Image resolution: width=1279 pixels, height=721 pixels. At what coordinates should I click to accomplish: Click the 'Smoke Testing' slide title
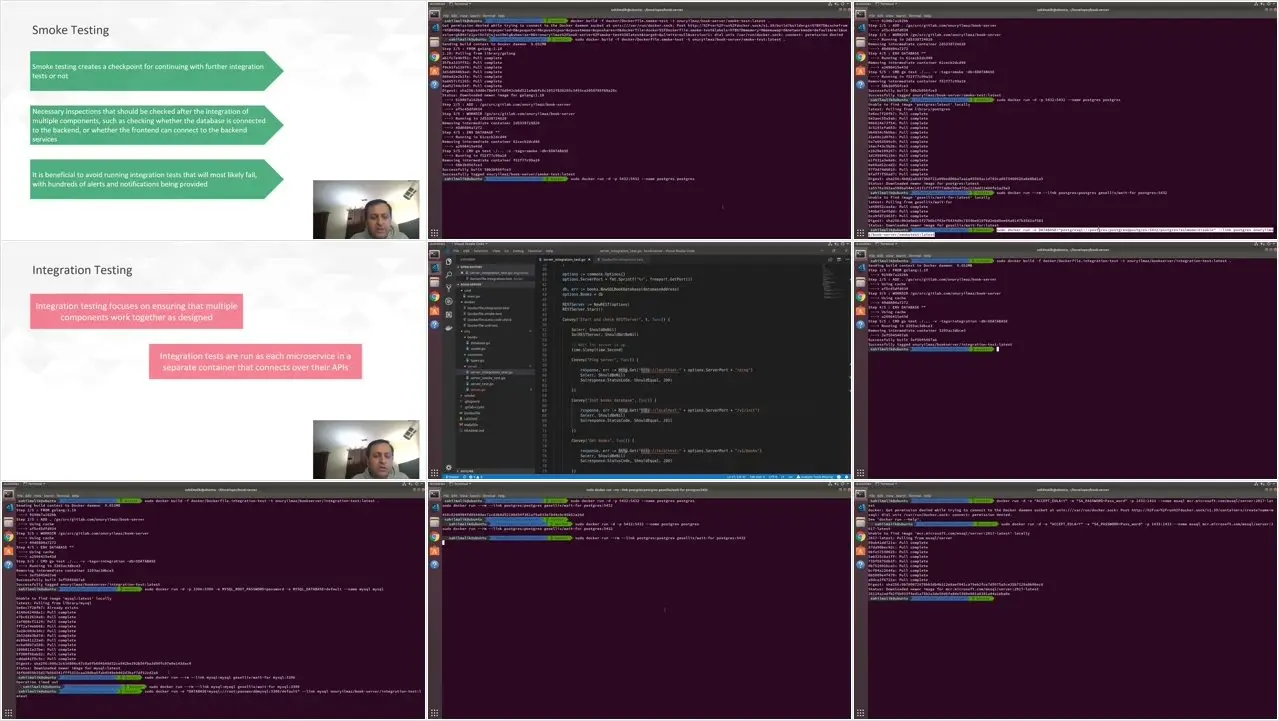(x=71, y=30)
